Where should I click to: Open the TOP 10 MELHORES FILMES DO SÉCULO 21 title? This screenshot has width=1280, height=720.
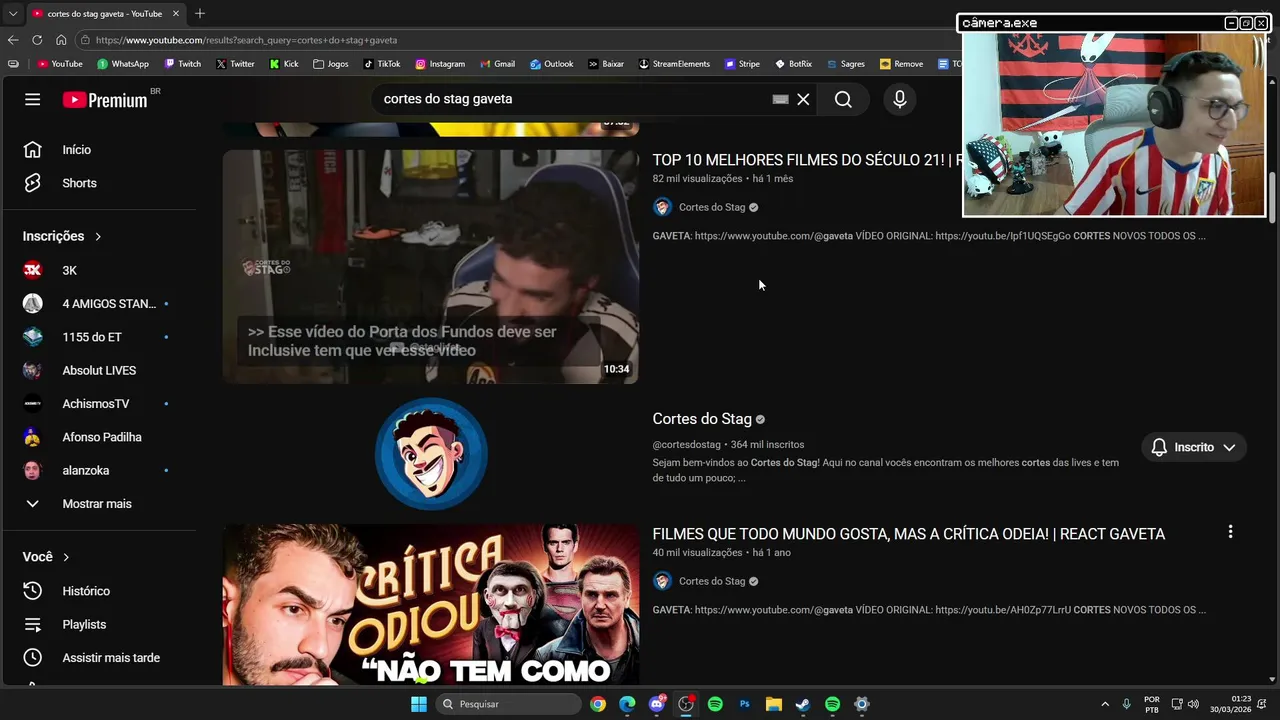tap(805, 160)
